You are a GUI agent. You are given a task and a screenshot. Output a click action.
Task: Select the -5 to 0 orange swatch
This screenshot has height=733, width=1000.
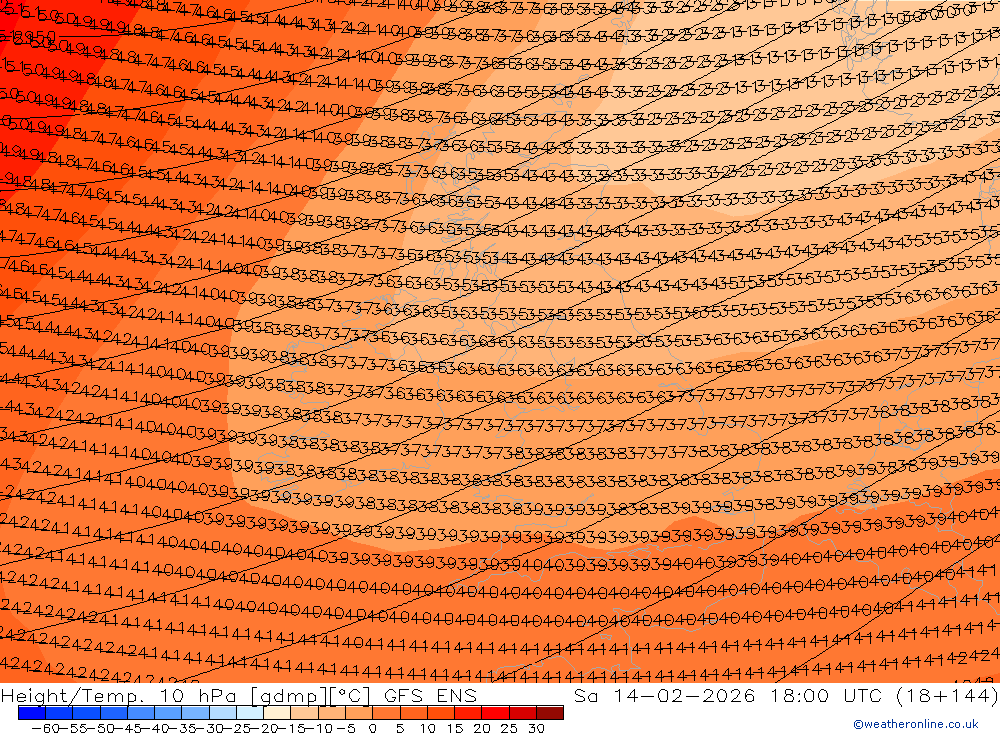(359, 713)
